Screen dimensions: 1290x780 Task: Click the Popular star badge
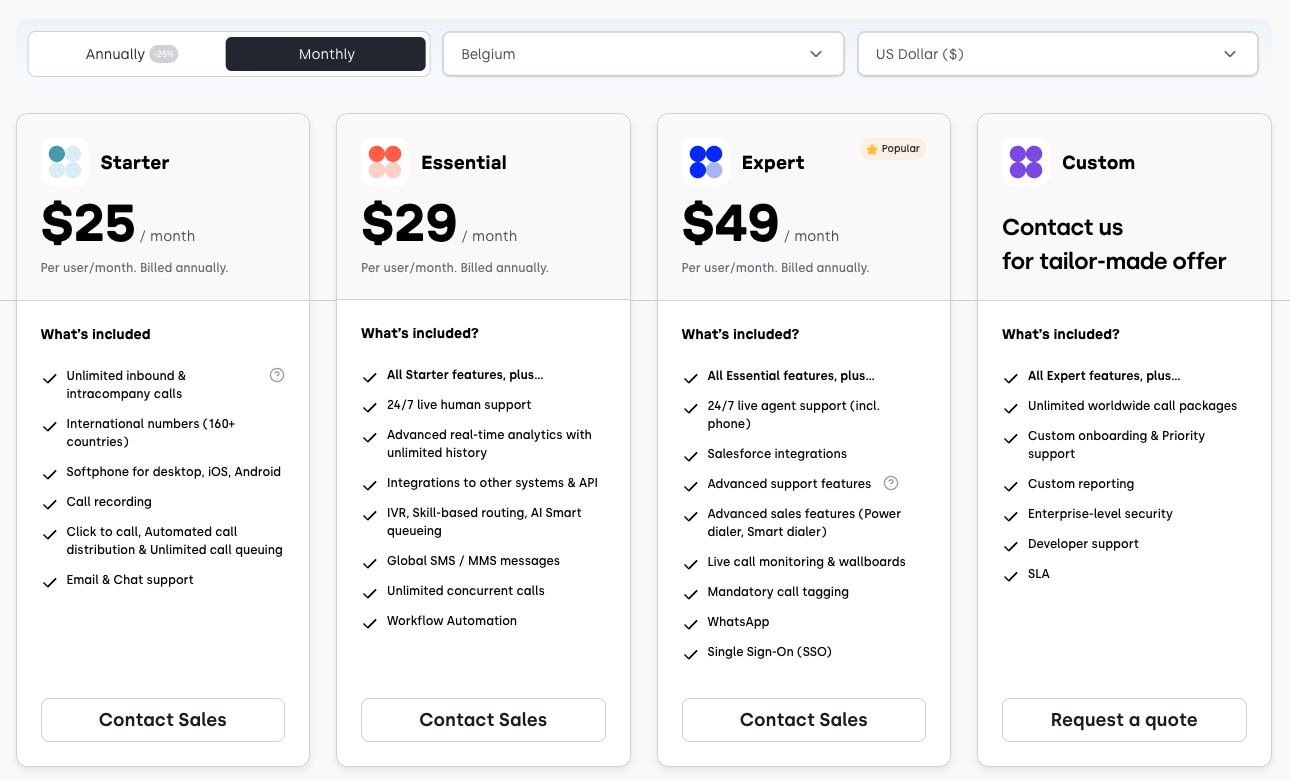pyautogui.click(x=893, y=149)
